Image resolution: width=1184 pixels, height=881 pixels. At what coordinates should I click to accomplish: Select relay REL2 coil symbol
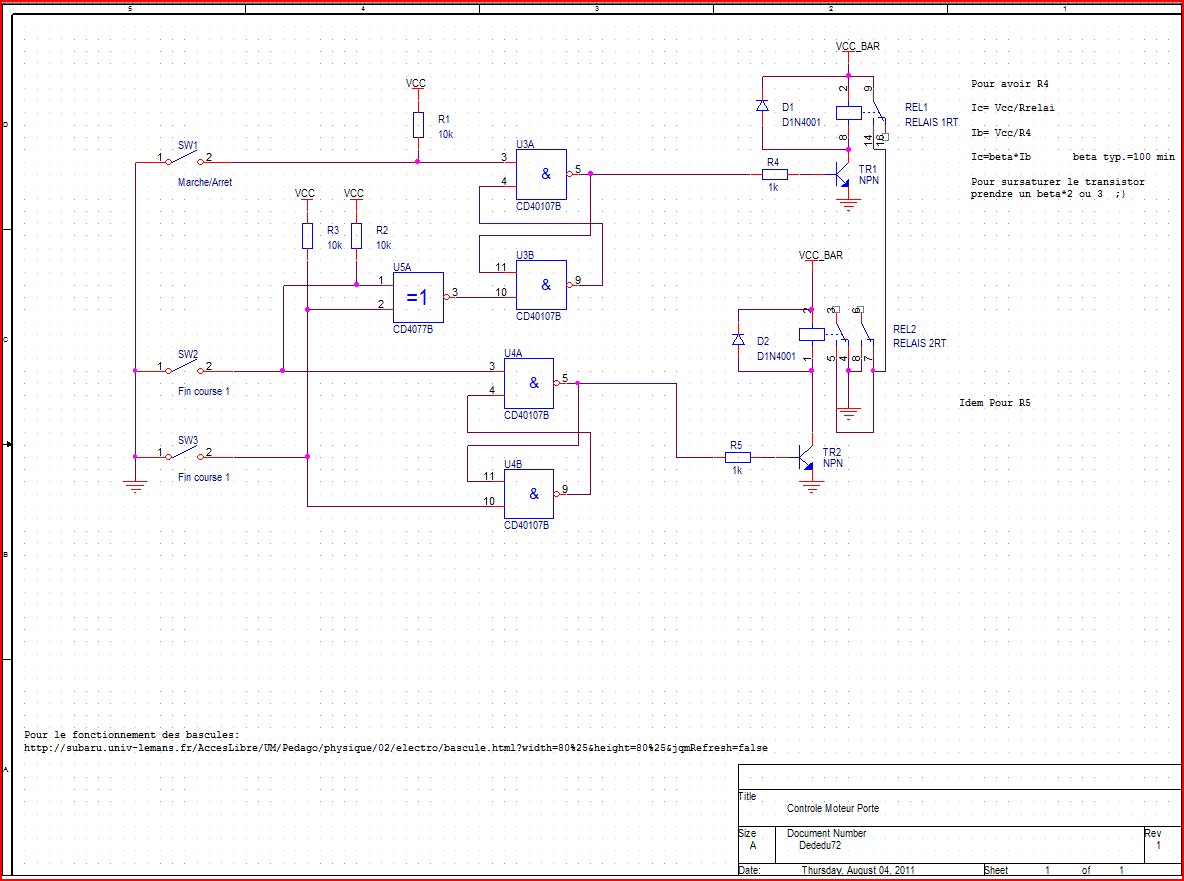click(812, 334)
